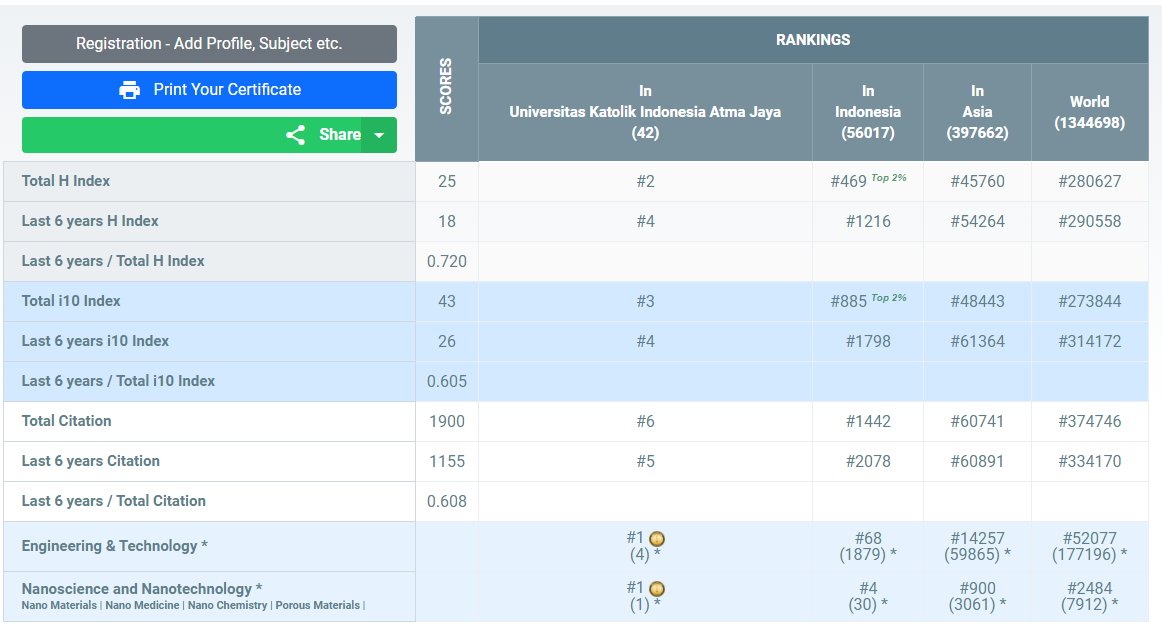Open Registration - Add Profile, Subject etc.
The width and height of the screenshot is (1162, 627).
(209, 44)
